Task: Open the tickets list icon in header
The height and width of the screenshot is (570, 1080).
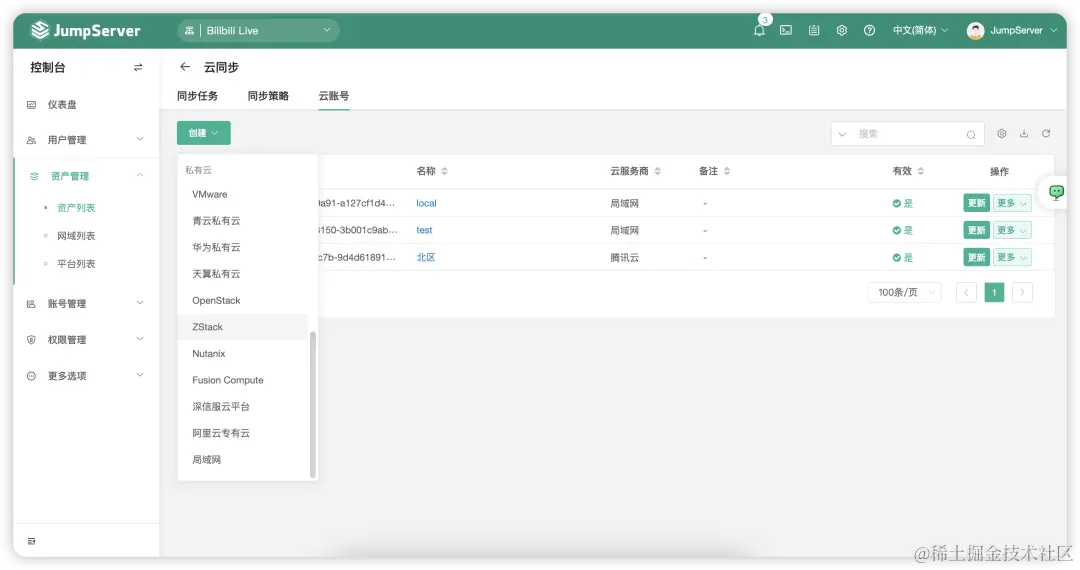Action: point(814,30)
